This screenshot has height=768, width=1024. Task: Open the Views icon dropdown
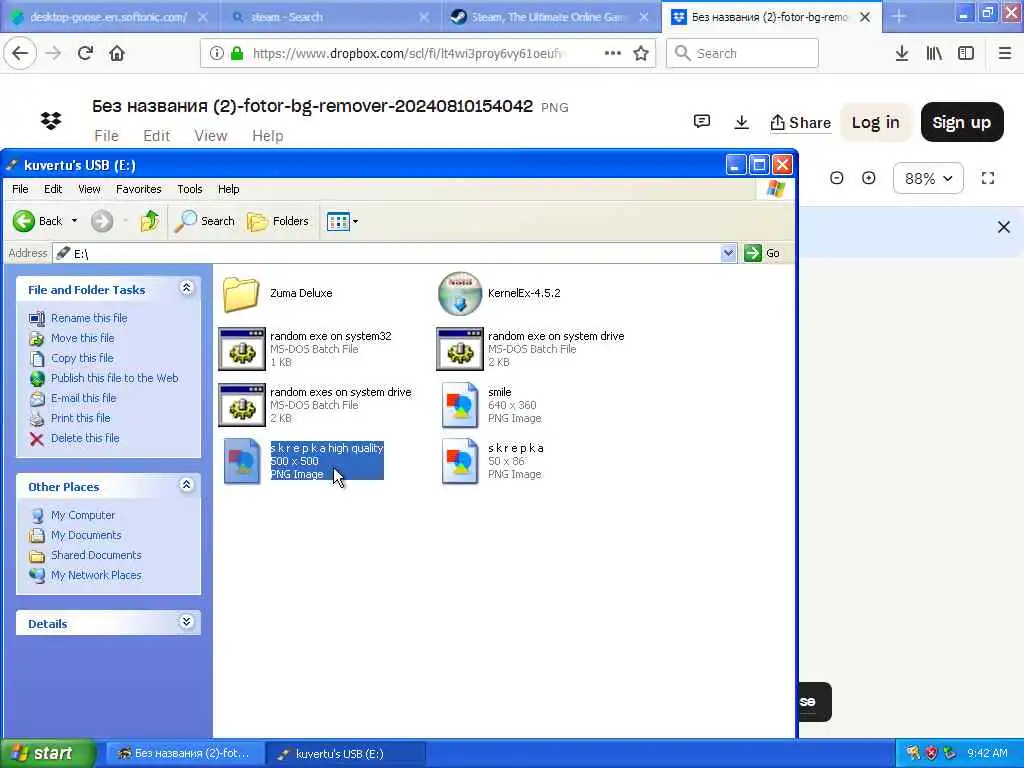pos(342,221)
